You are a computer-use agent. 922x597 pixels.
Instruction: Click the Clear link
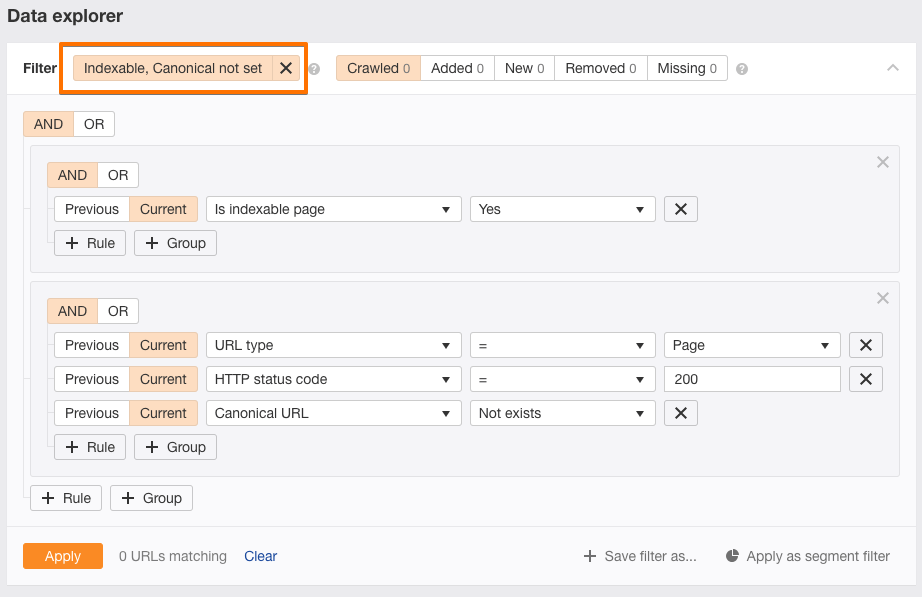260,556
